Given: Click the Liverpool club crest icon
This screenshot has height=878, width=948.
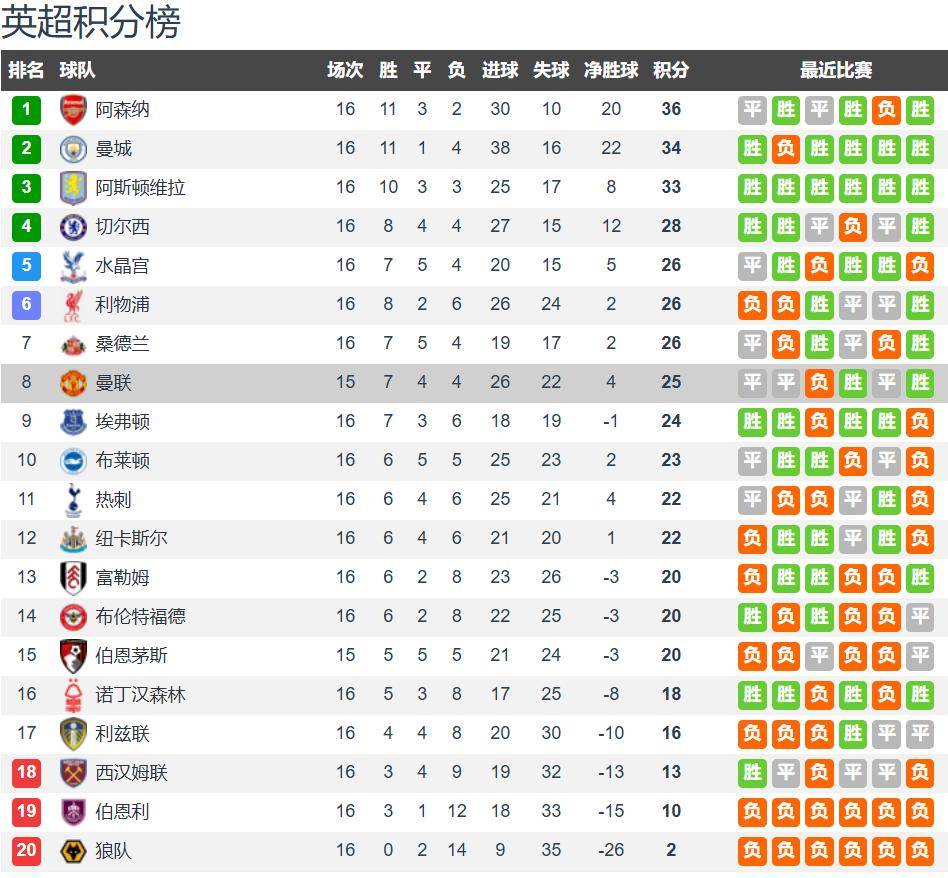Looking at the screenshot, I should click(74, 304).
